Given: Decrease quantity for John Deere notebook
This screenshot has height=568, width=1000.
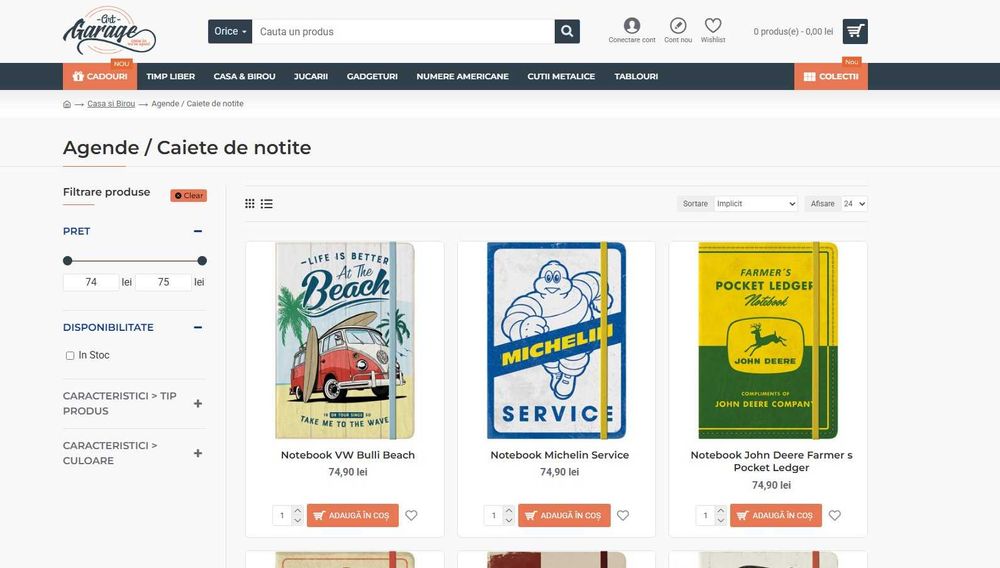Looking at the screenshot, I should (721, 520).
